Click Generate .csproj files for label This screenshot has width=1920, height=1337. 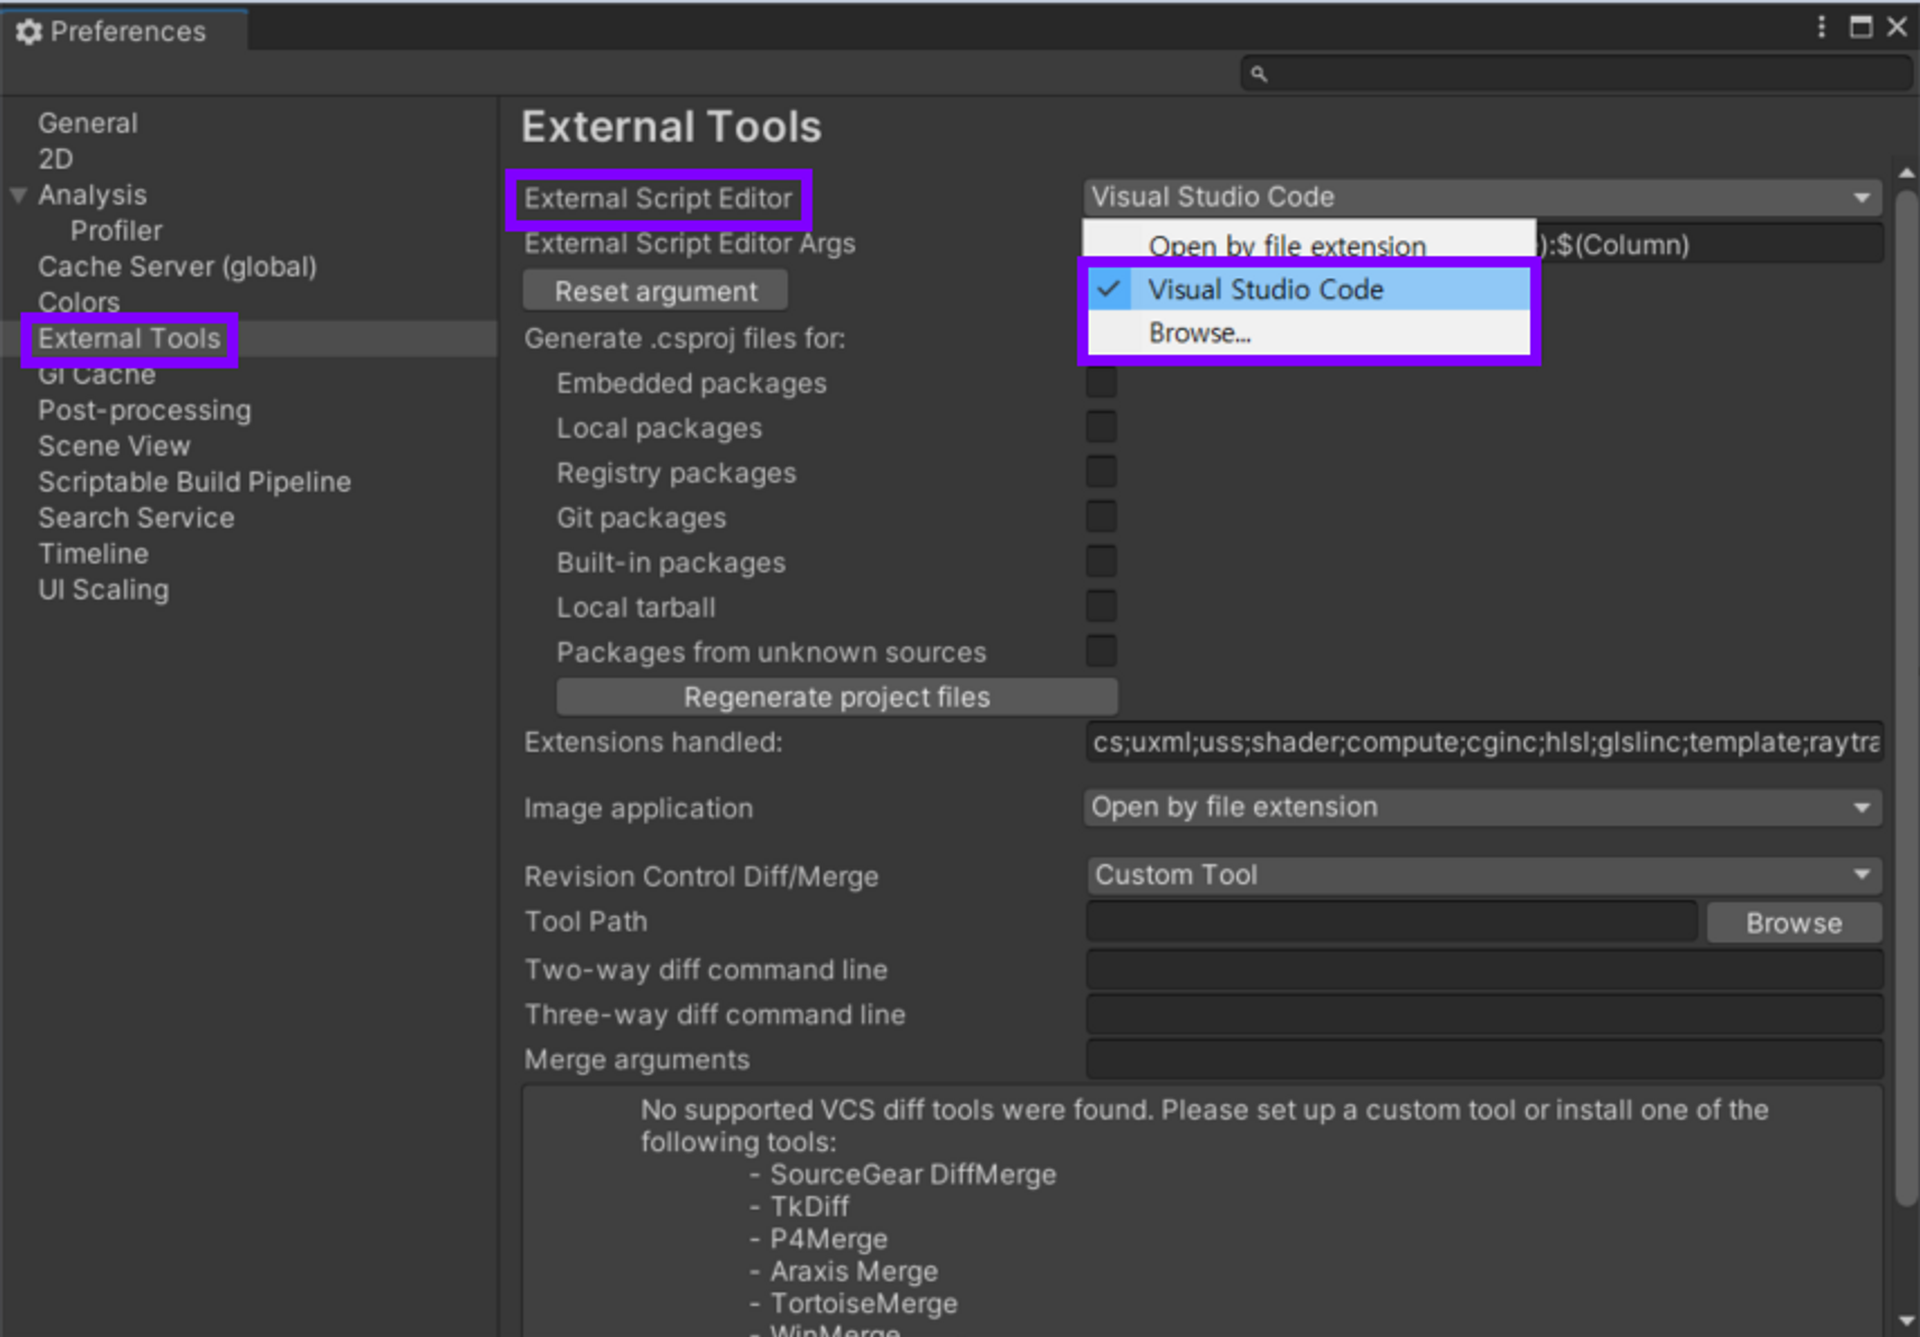(x=685, y=339)
